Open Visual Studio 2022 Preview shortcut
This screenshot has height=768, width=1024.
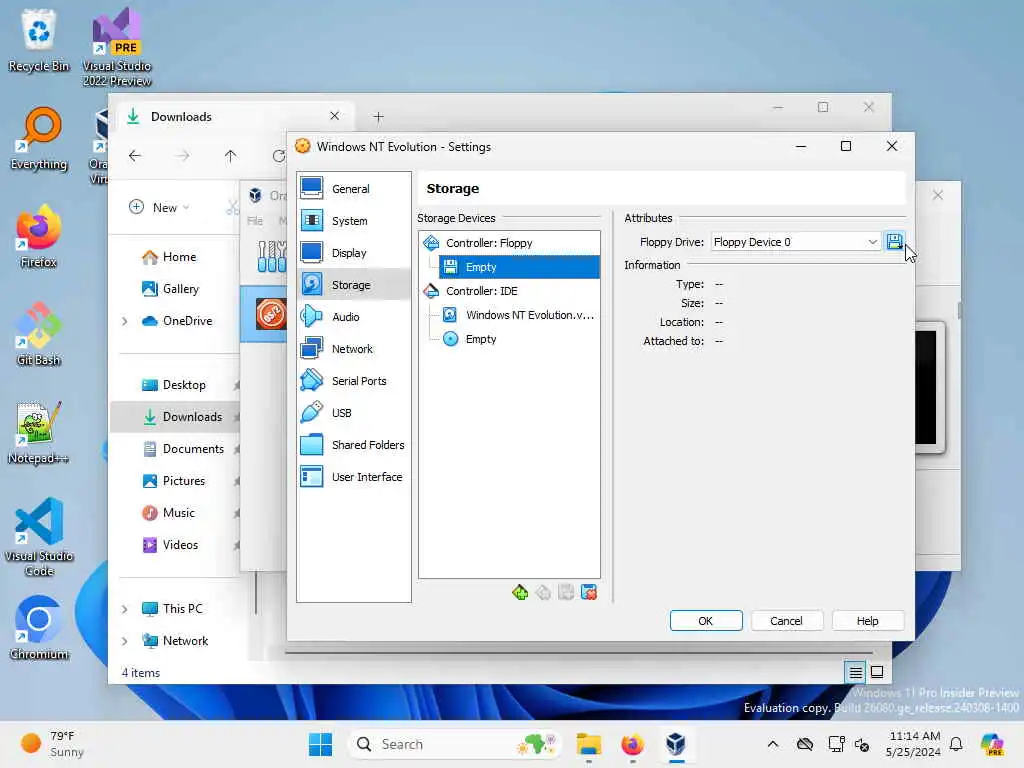[117, 47]
